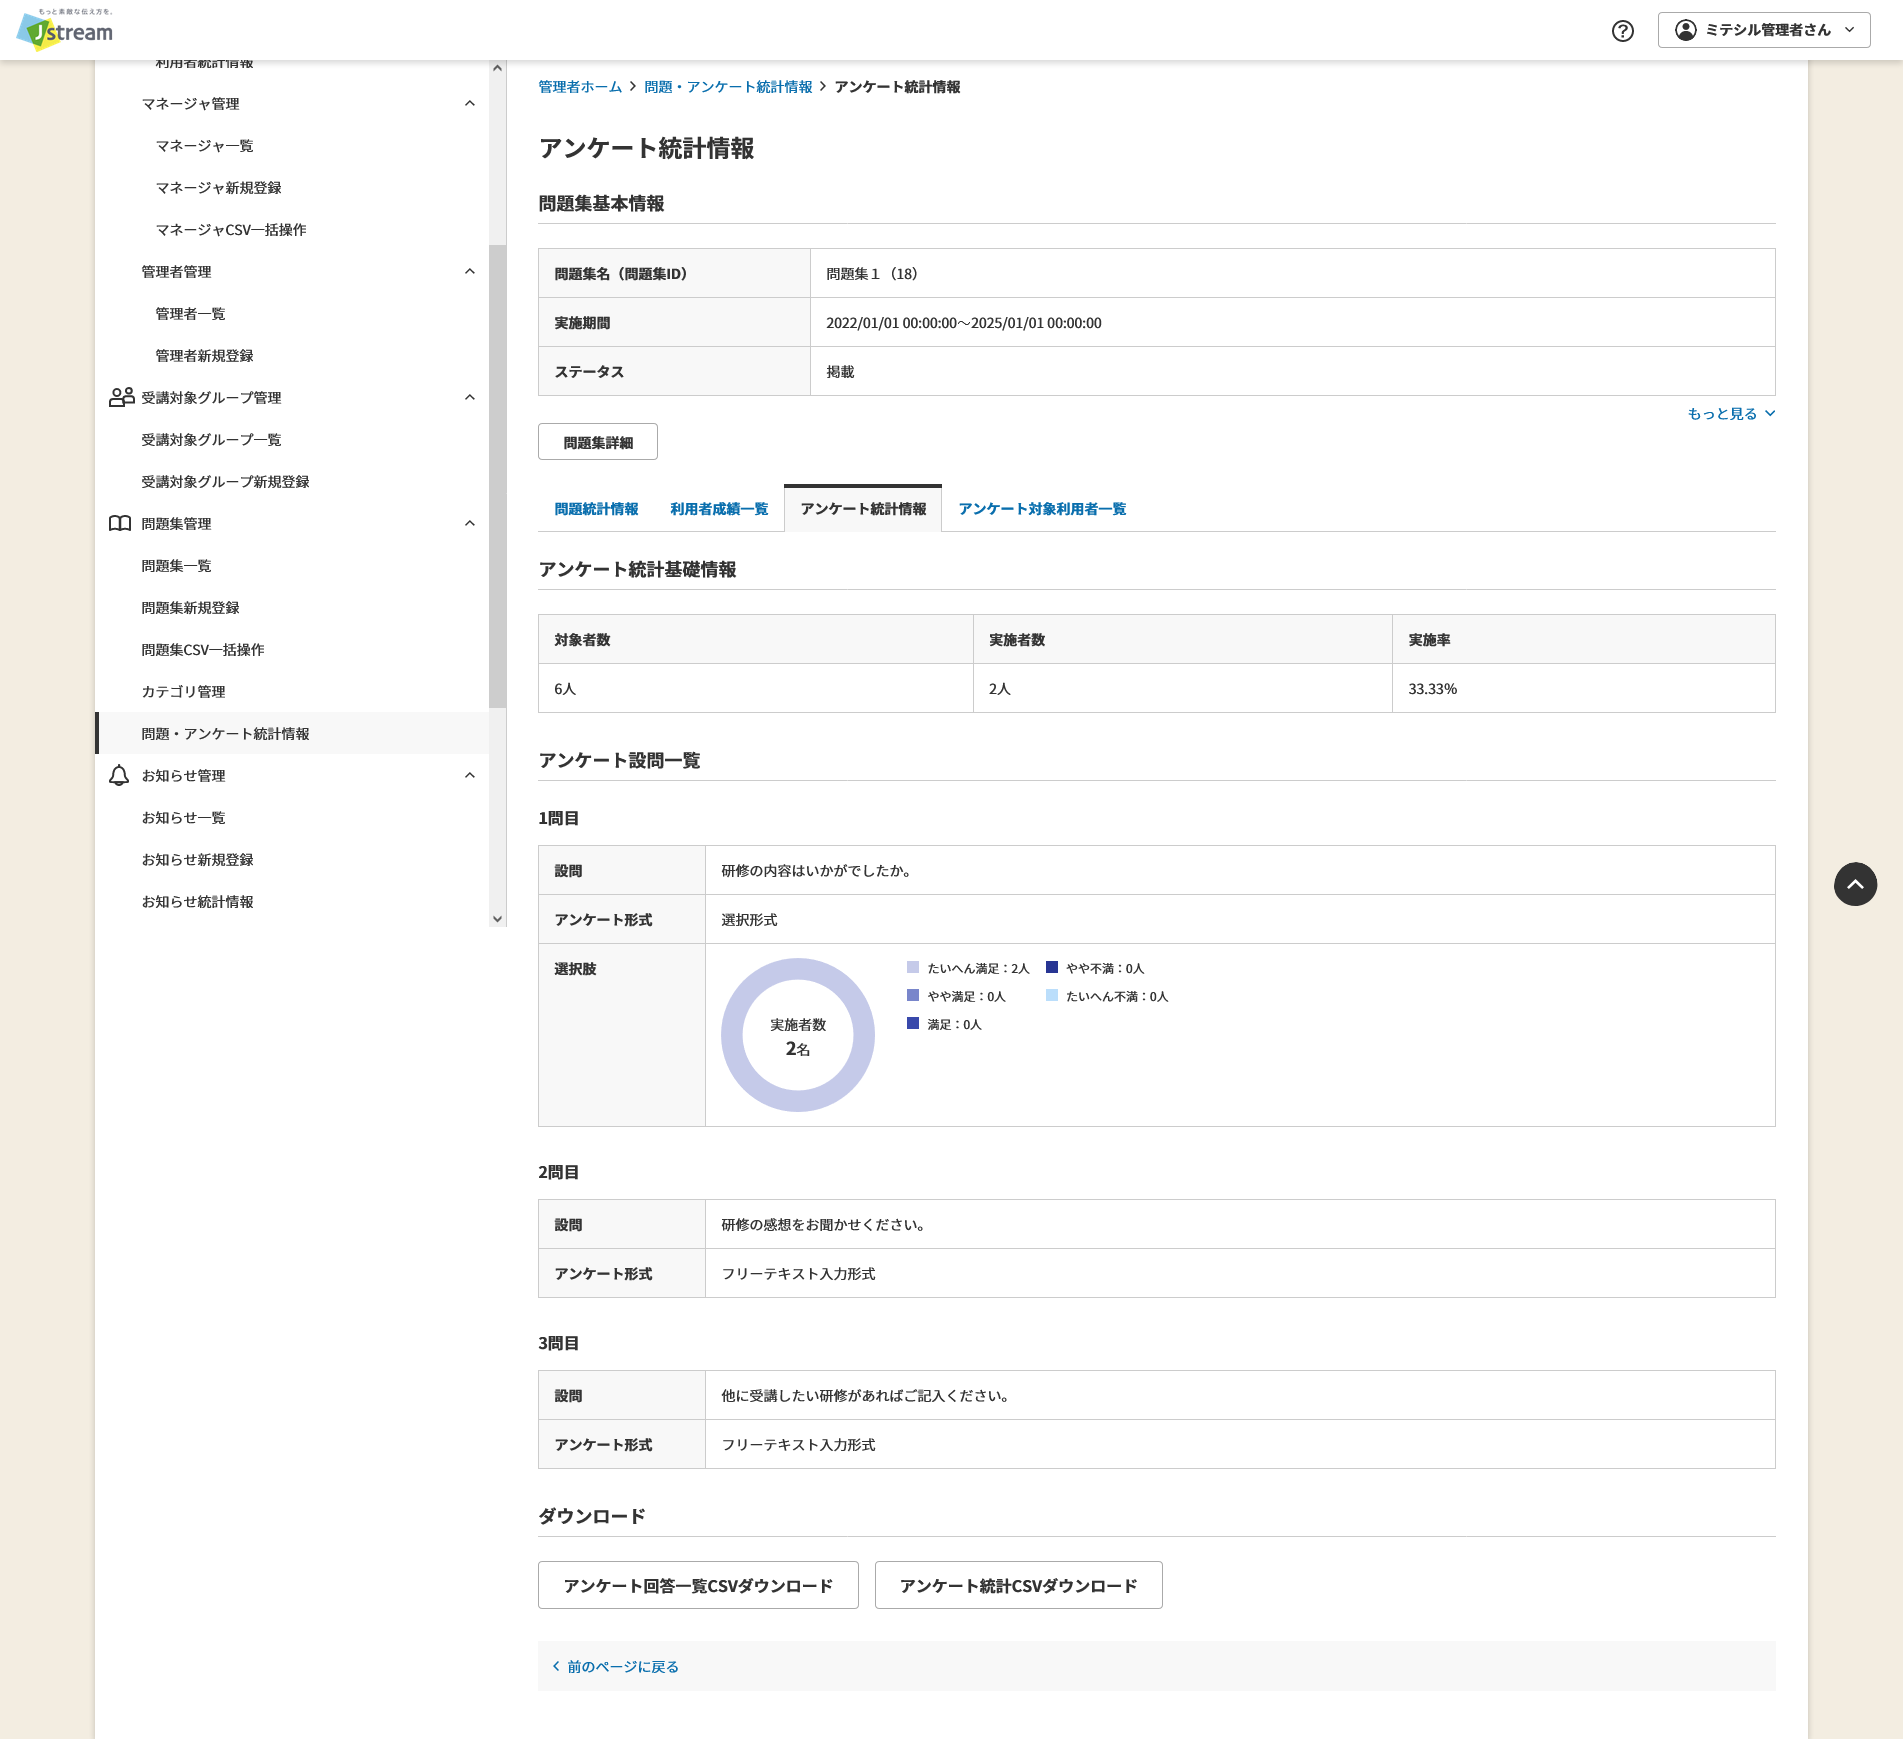Click the sidebar scrollbar thumb

[x=497, y=476]
